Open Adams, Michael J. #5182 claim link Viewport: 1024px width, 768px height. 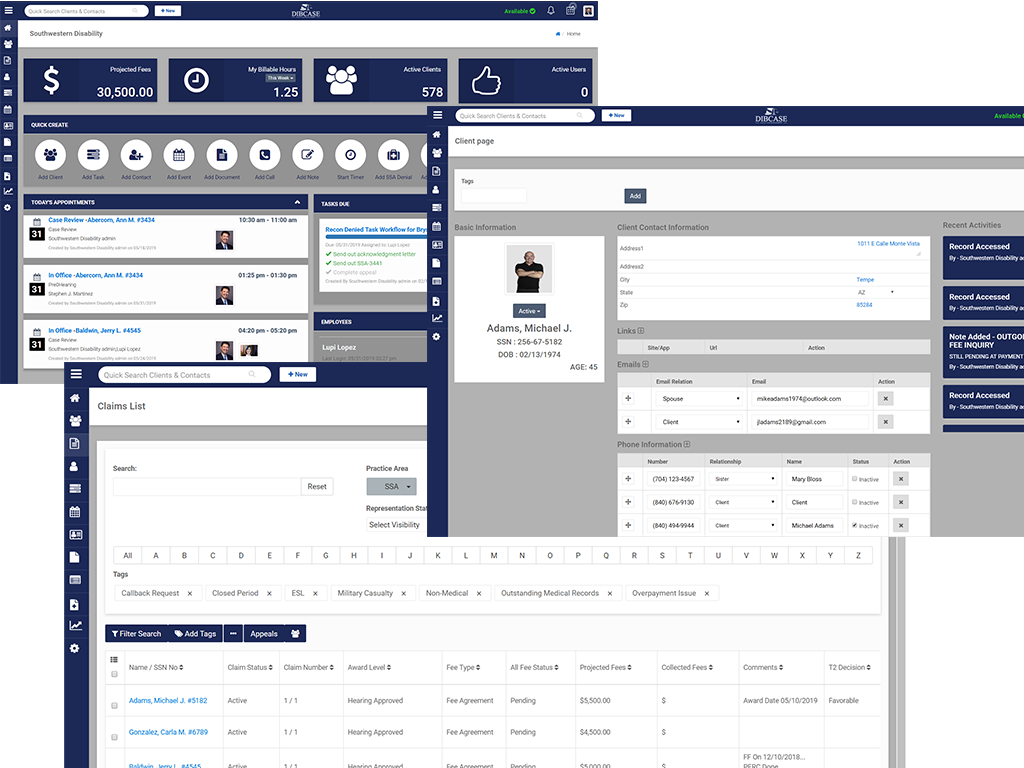coord(168,700)
